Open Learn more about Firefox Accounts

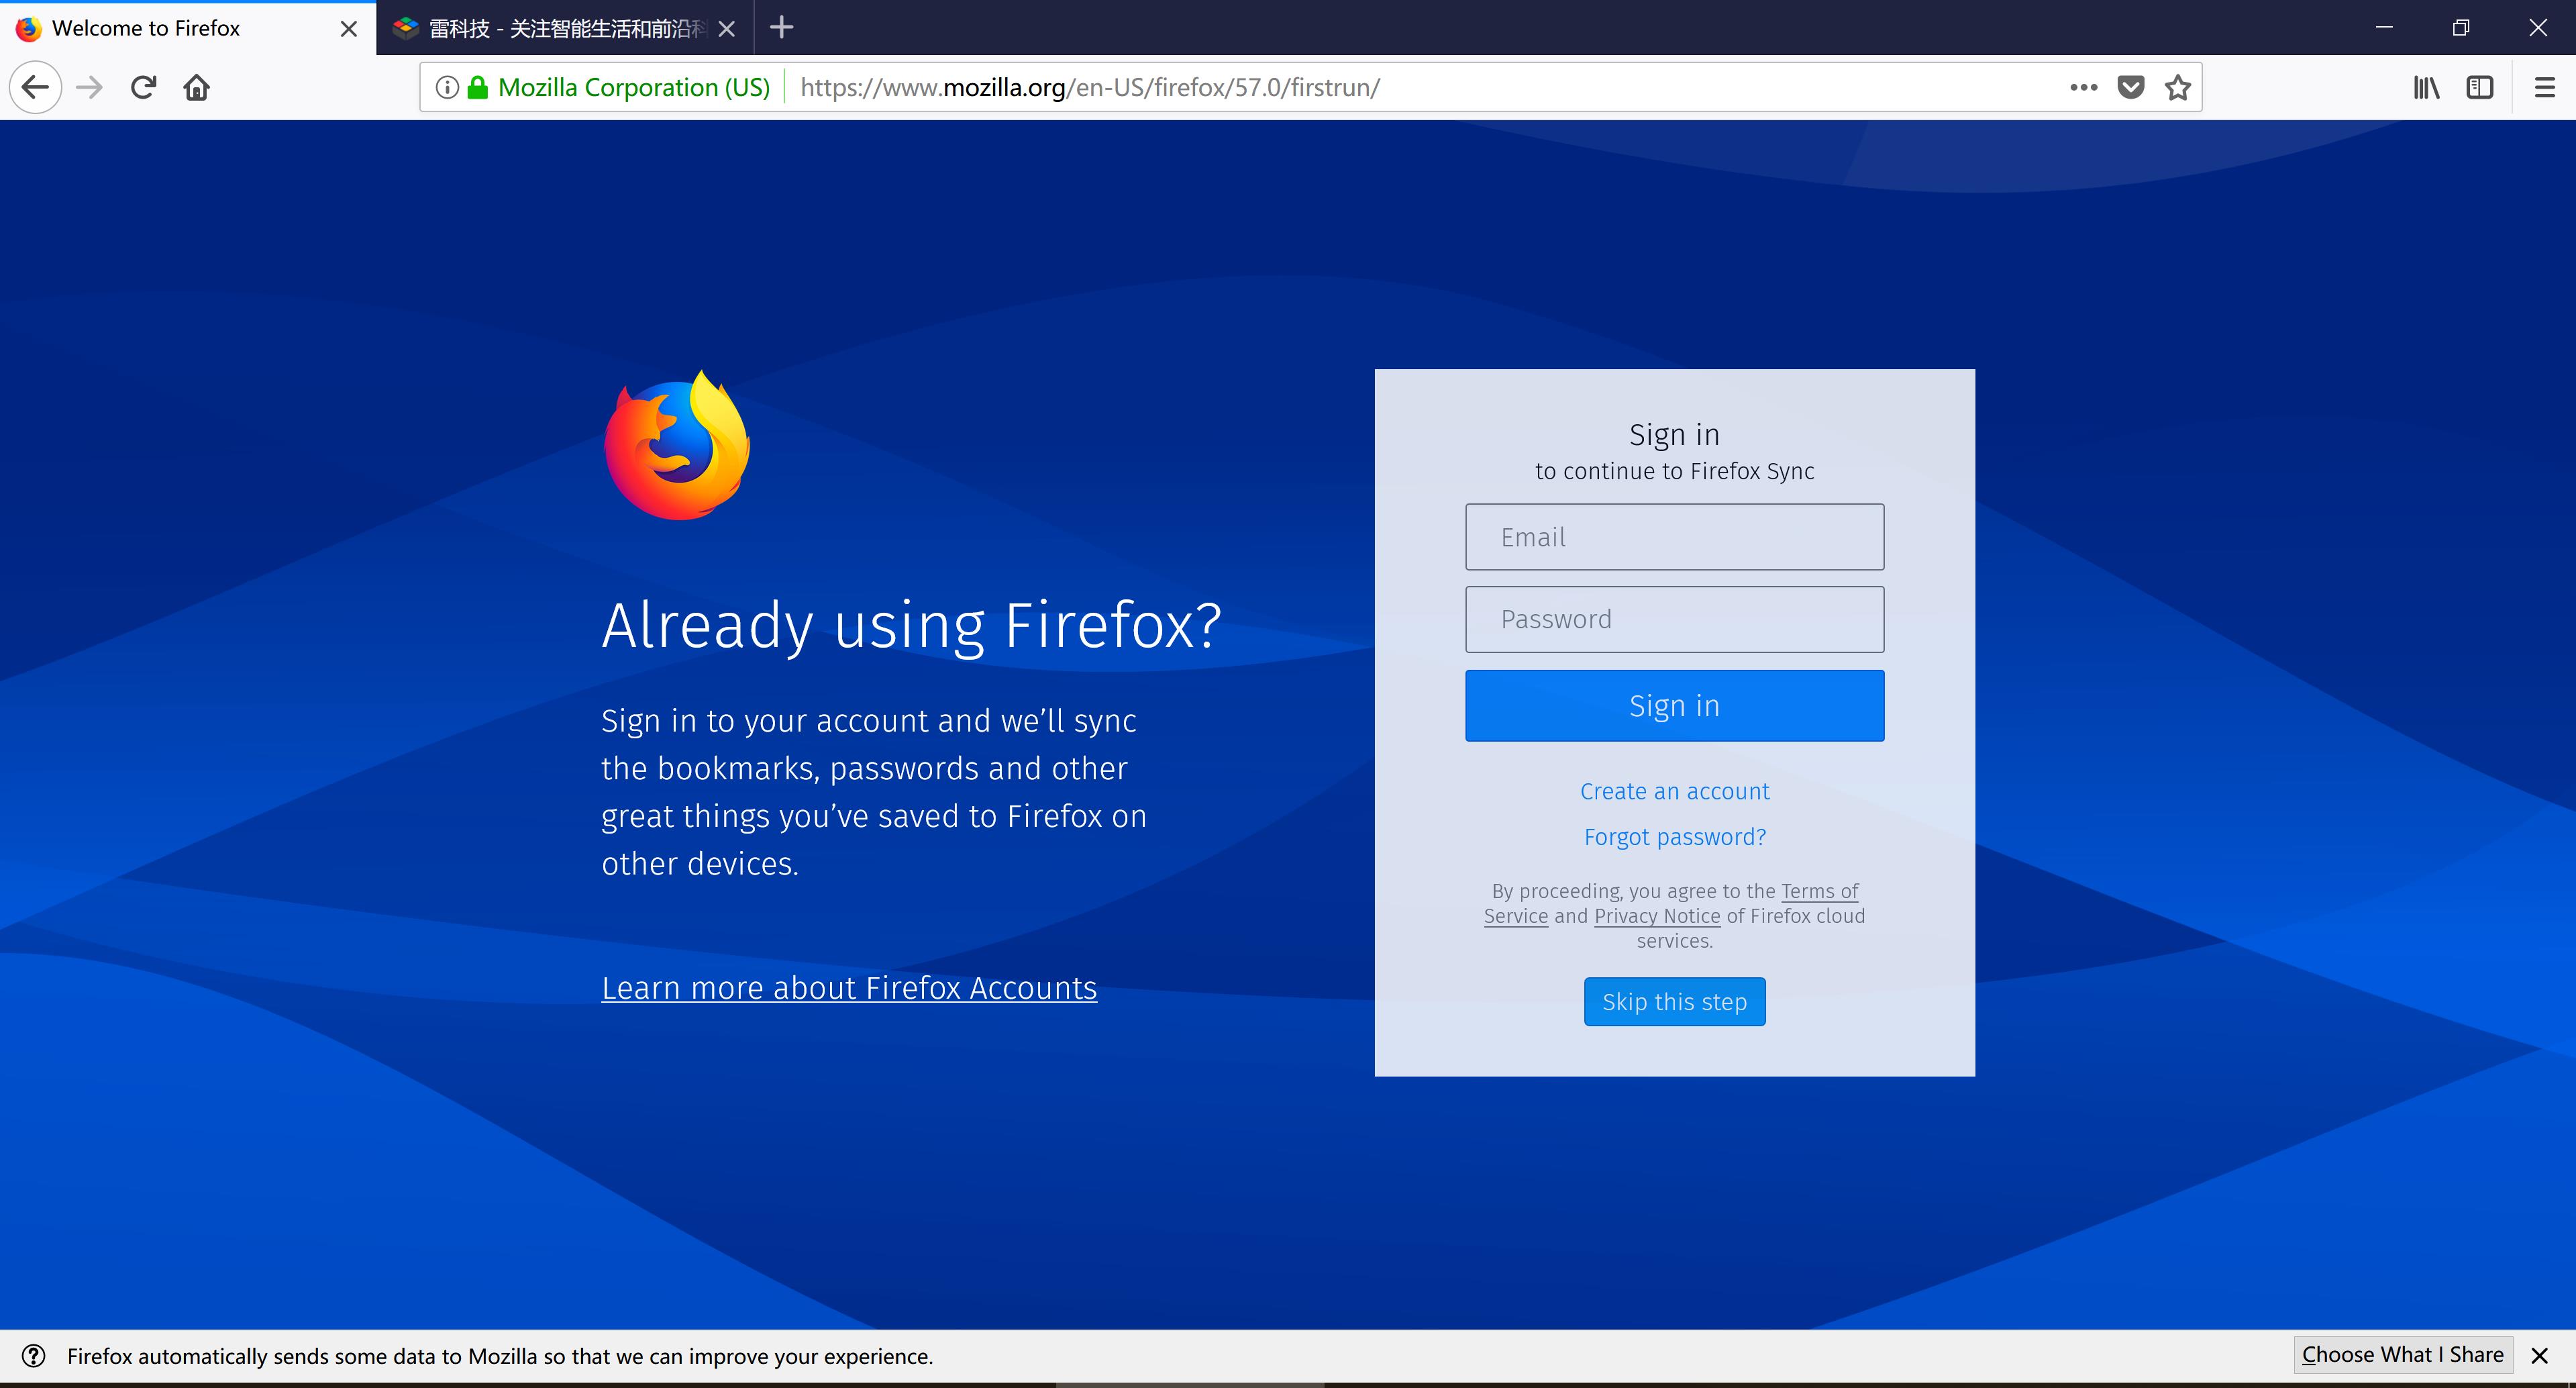849,988
